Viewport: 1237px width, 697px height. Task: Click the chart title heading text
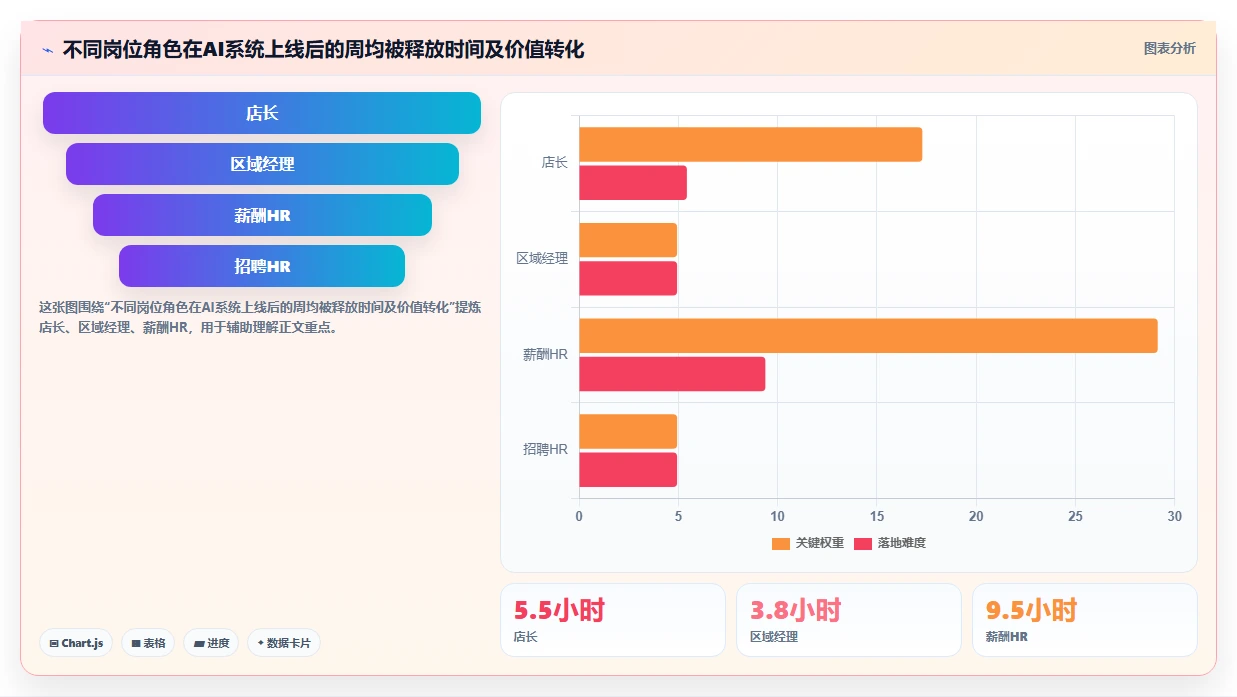pyautogui.click(x=323, y=50)
